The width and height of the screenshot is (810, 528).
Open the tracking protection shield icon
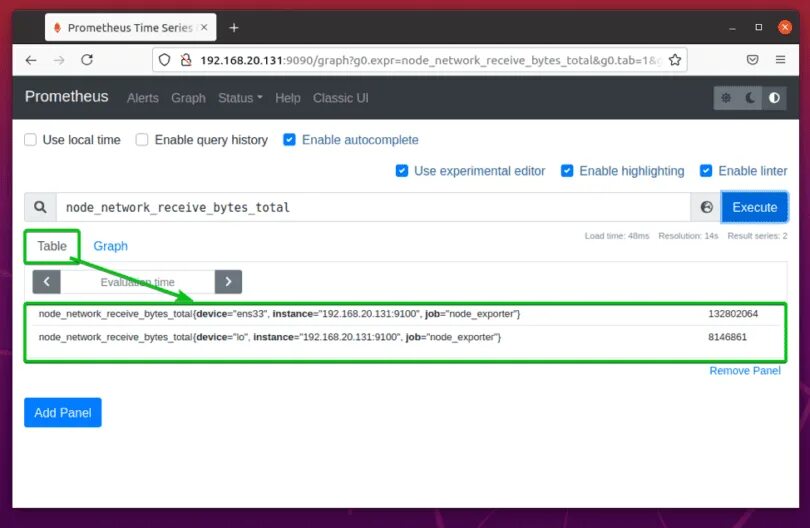pos(164,60)
